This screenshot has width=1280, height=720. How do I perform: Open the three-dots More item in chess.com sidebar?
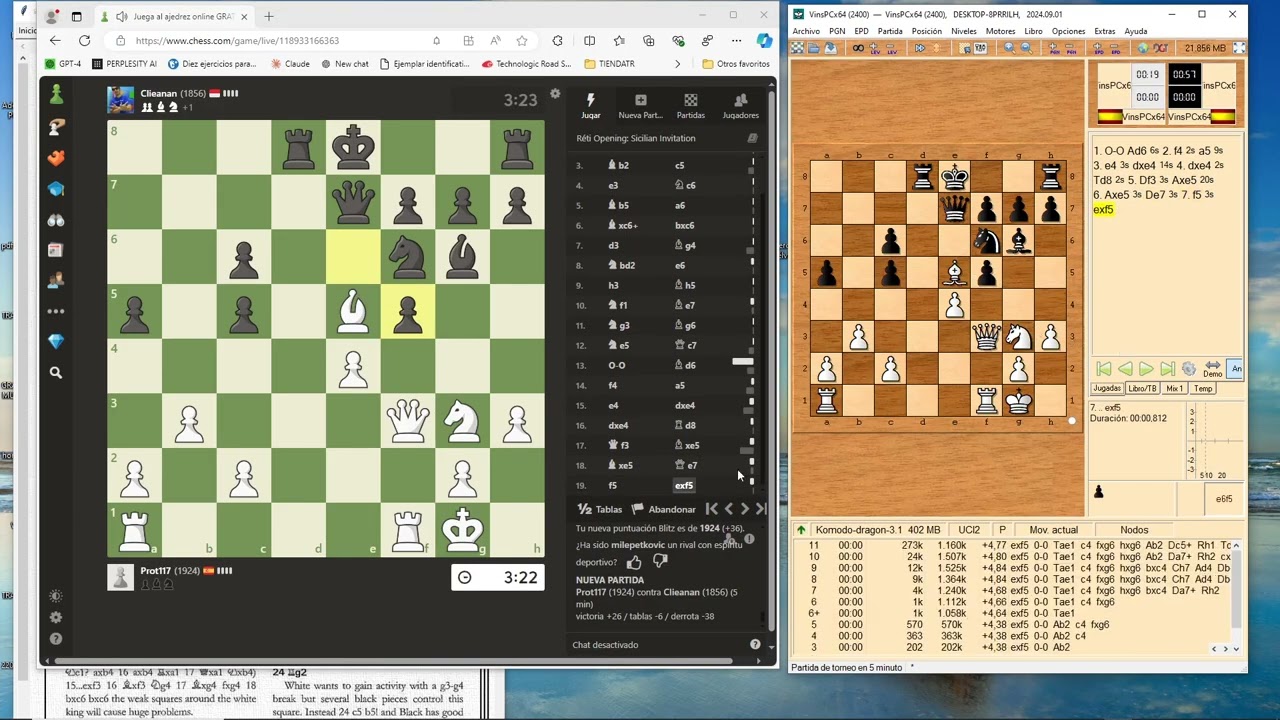56,311
